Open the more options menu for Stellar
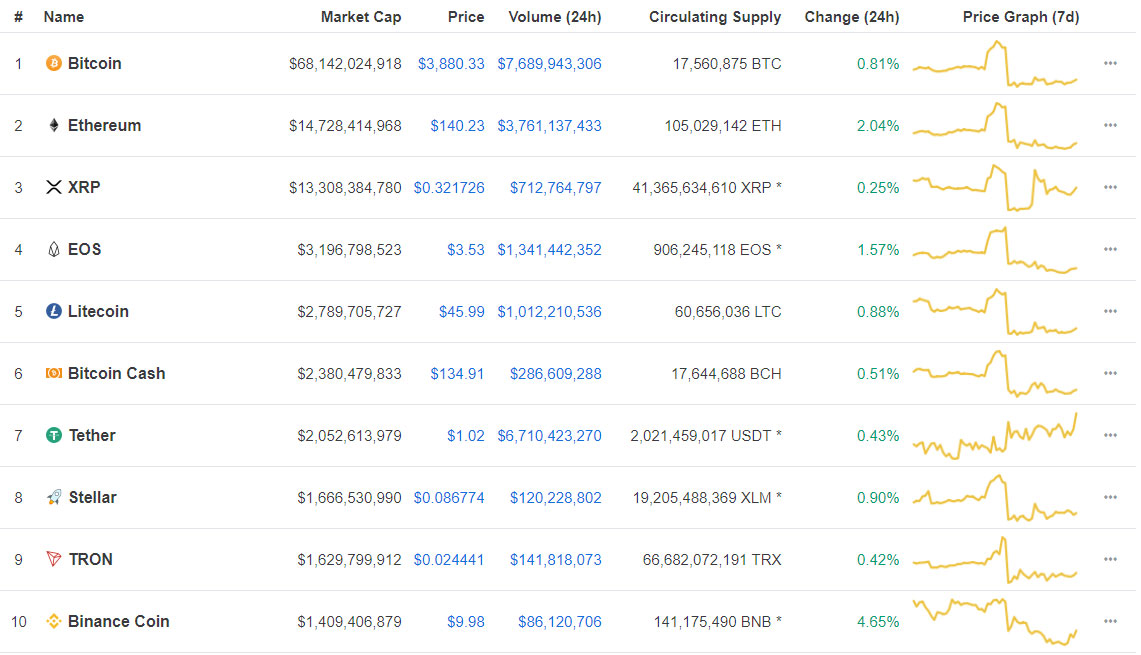The width and height of the screenshot is (1141, 655). pyautogui.click(x=1110, y=497)
